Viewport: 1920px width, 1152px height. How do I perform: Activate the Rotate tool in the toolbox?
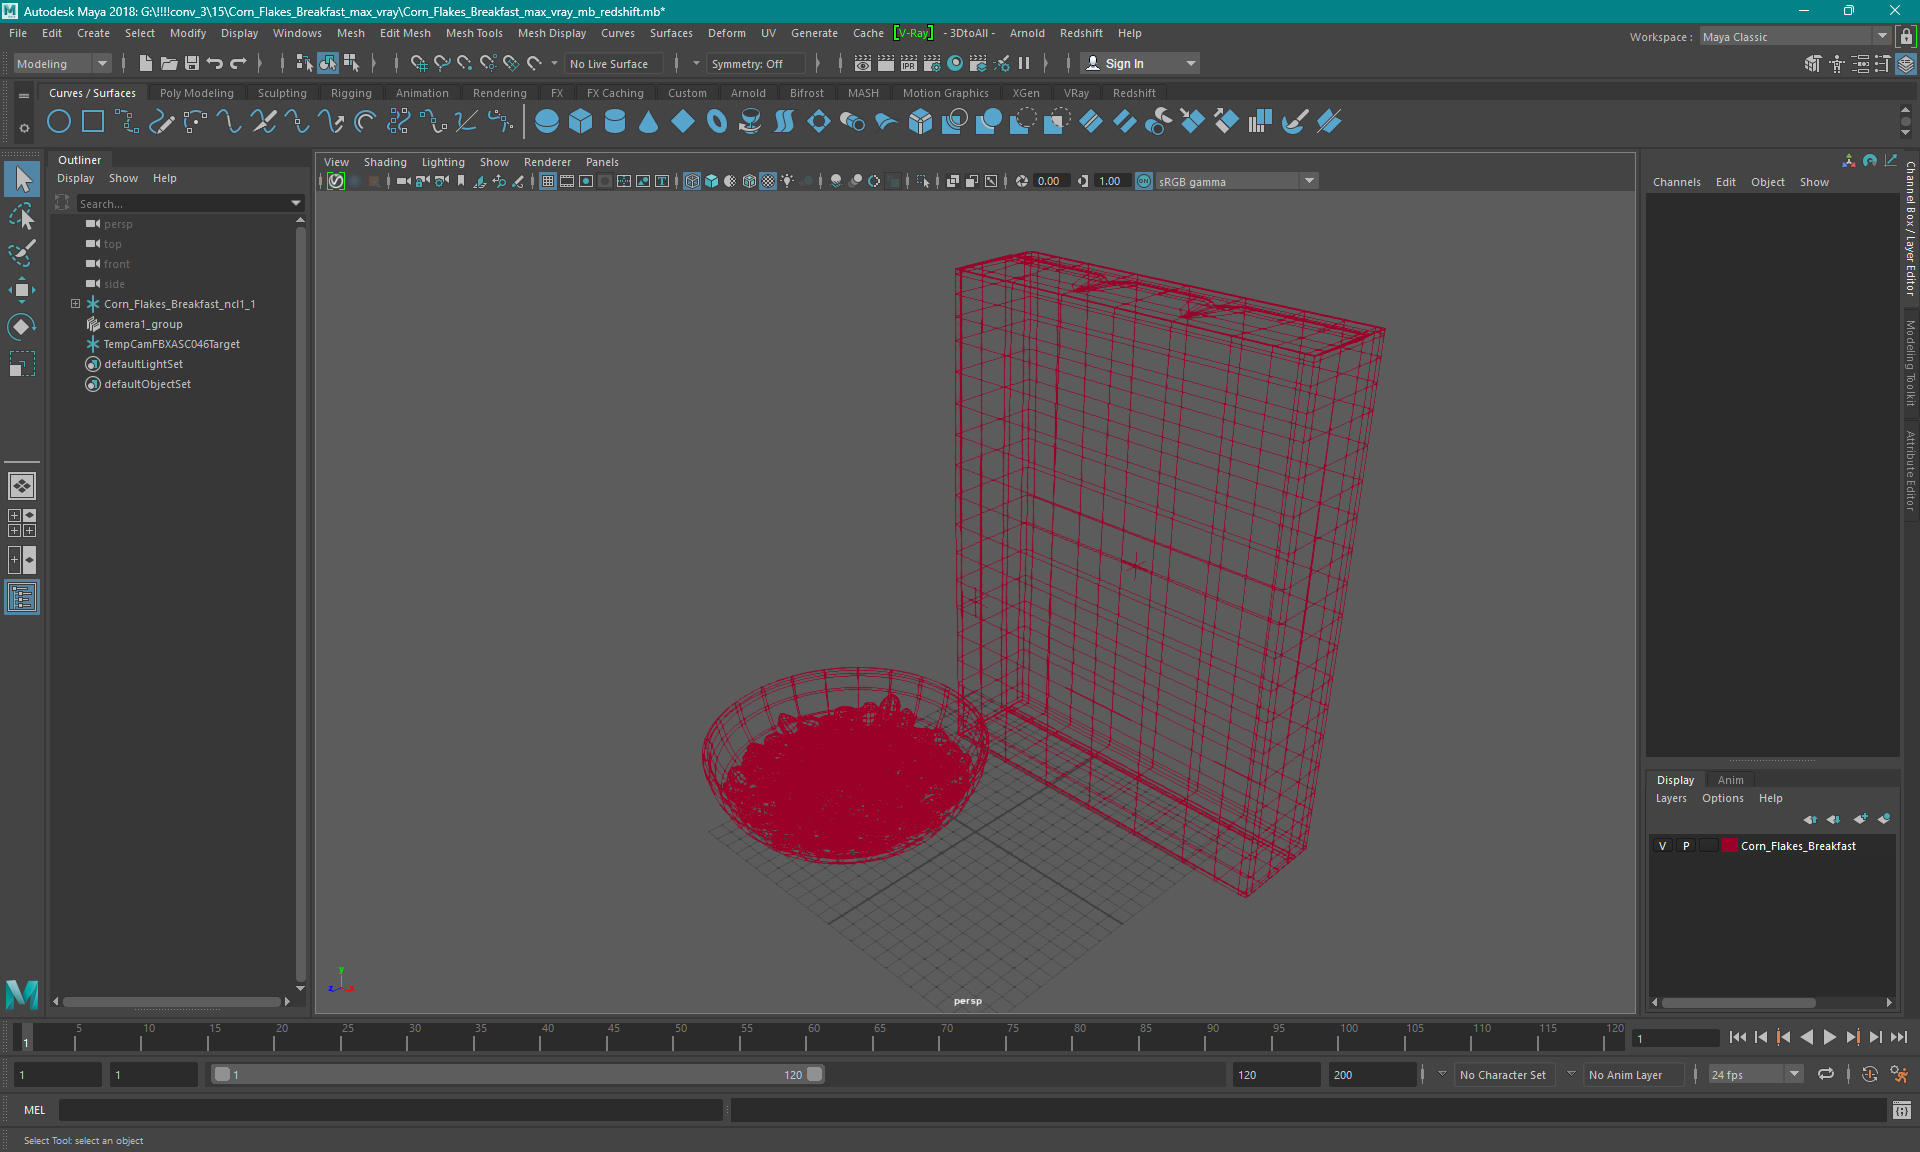[22, 327]
